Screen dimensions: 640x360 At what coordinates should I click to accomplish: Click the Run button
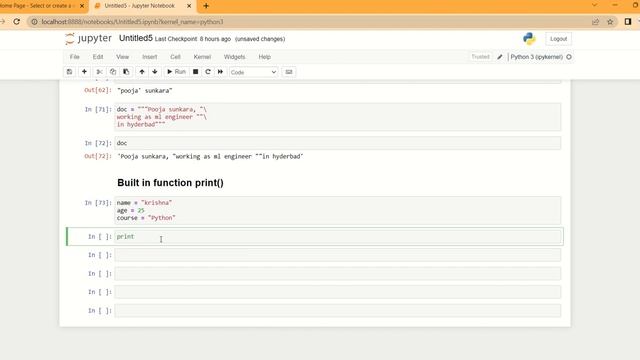176,72
